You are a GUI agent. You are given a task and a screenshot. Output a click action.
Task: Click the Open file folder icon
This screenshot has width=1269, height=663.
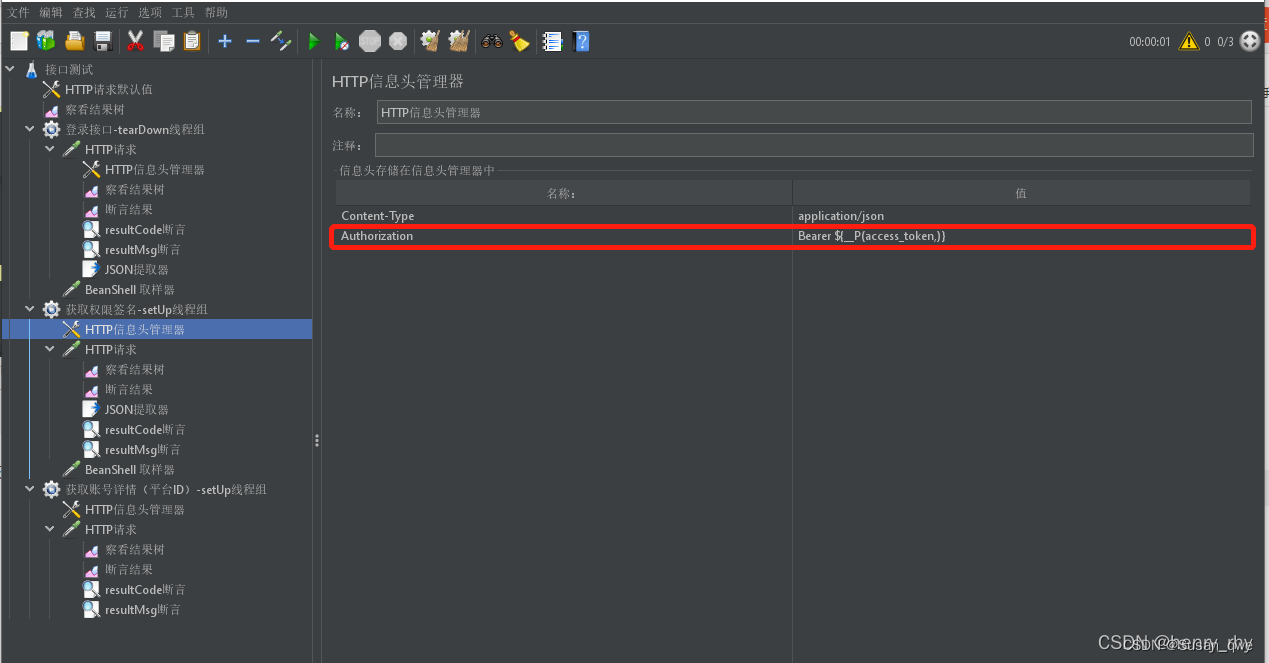[x=74, y=41]
